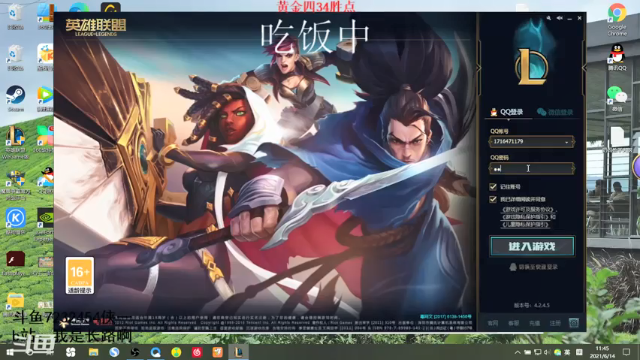Open WeChat desktop shortcut
The height and width of the screenshot is (360, 640).
coord(617,98)
